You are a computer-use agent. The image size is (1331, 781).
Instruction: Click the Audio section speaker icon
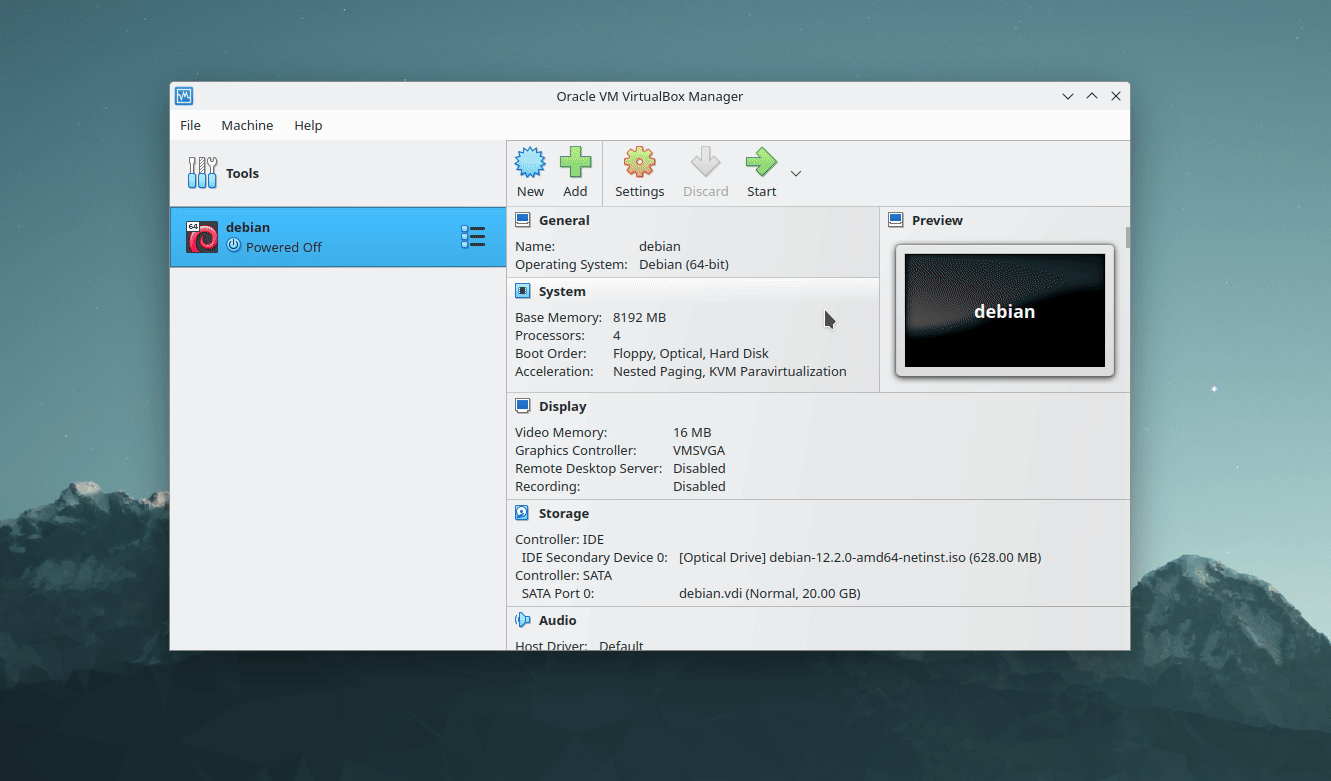[523, 620]
